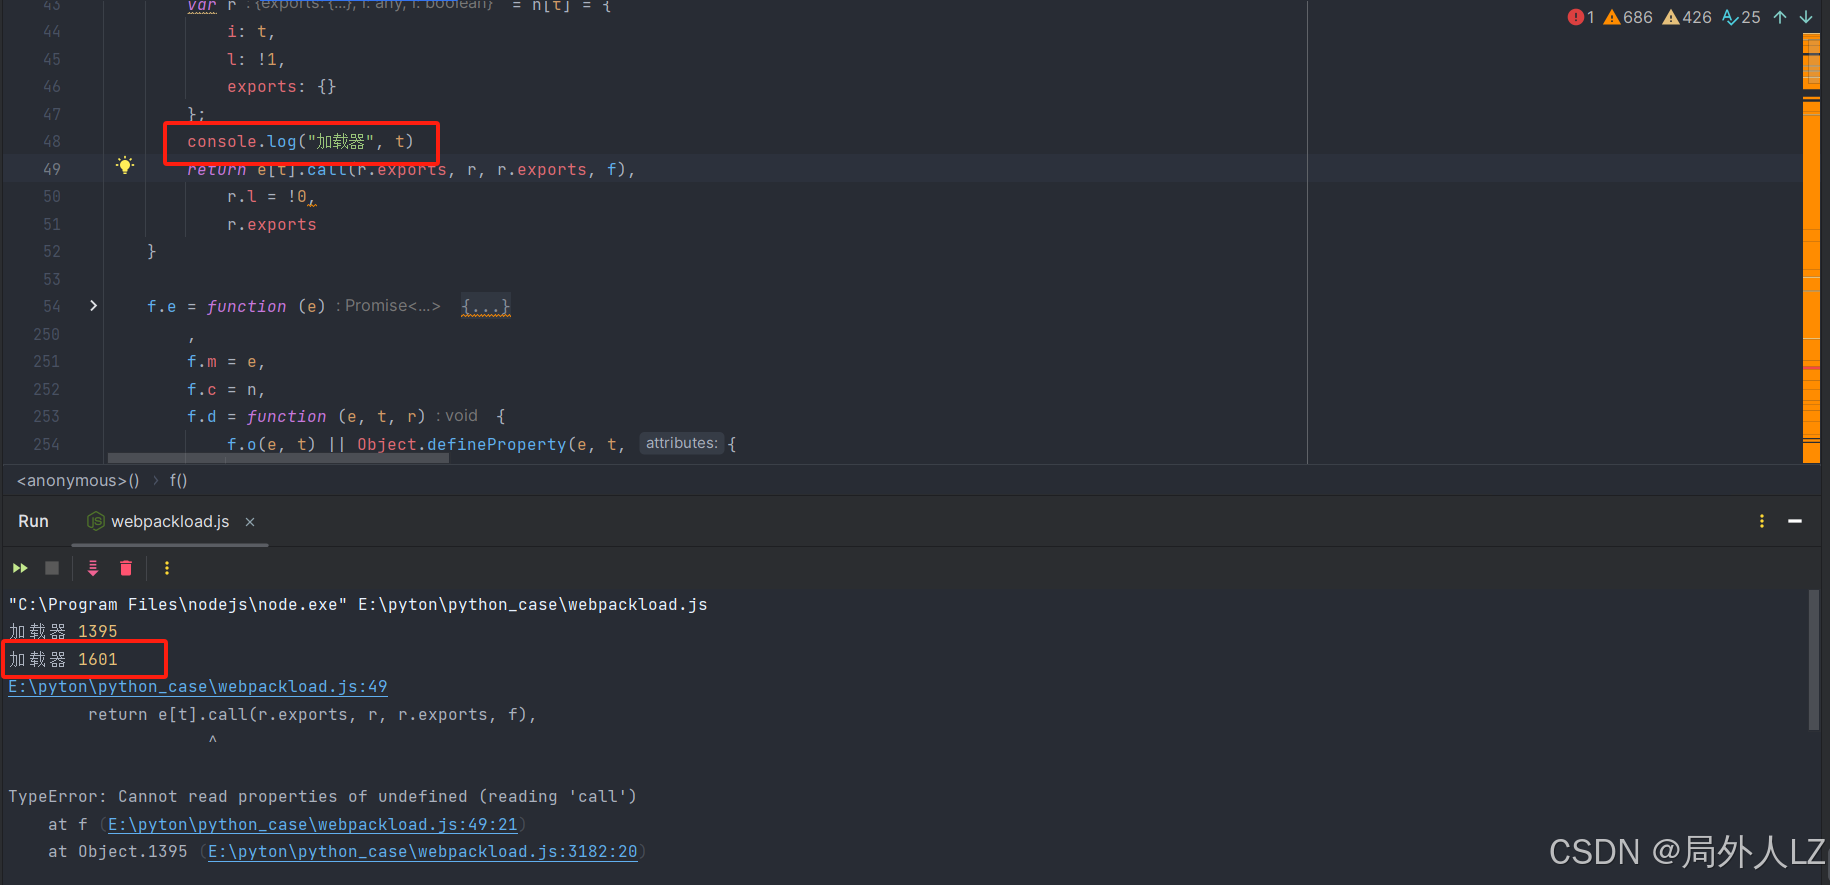Click the 'attributes:' parameter hint on line 254

coord(681,443)
